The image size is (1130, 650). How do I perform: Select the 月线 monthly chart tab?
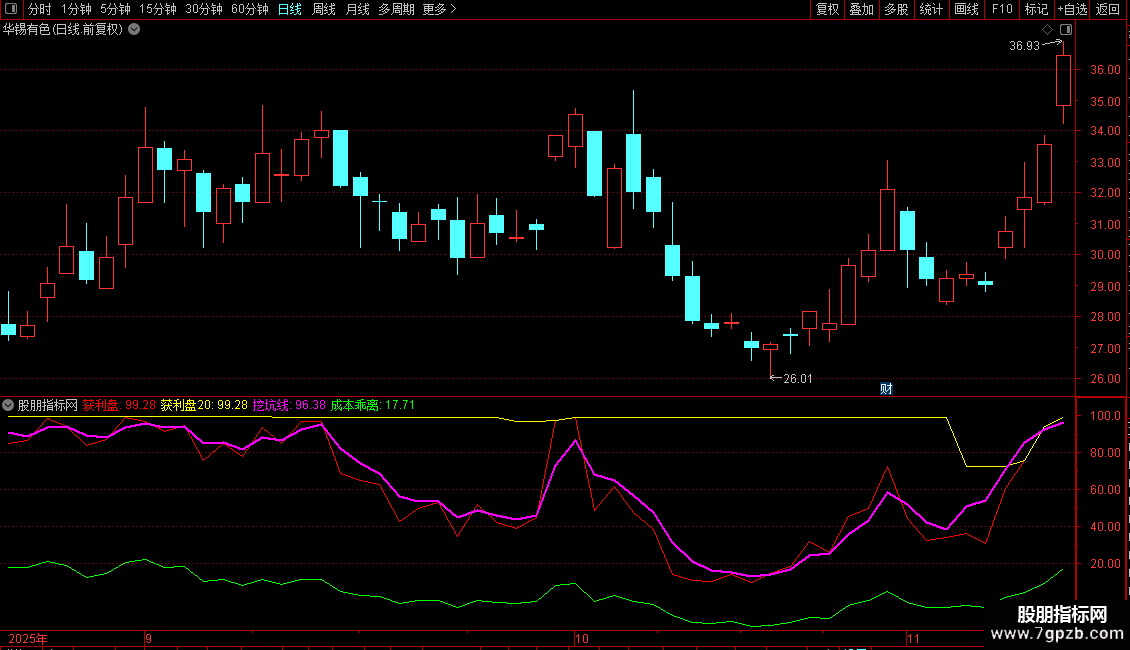point(357,9)
